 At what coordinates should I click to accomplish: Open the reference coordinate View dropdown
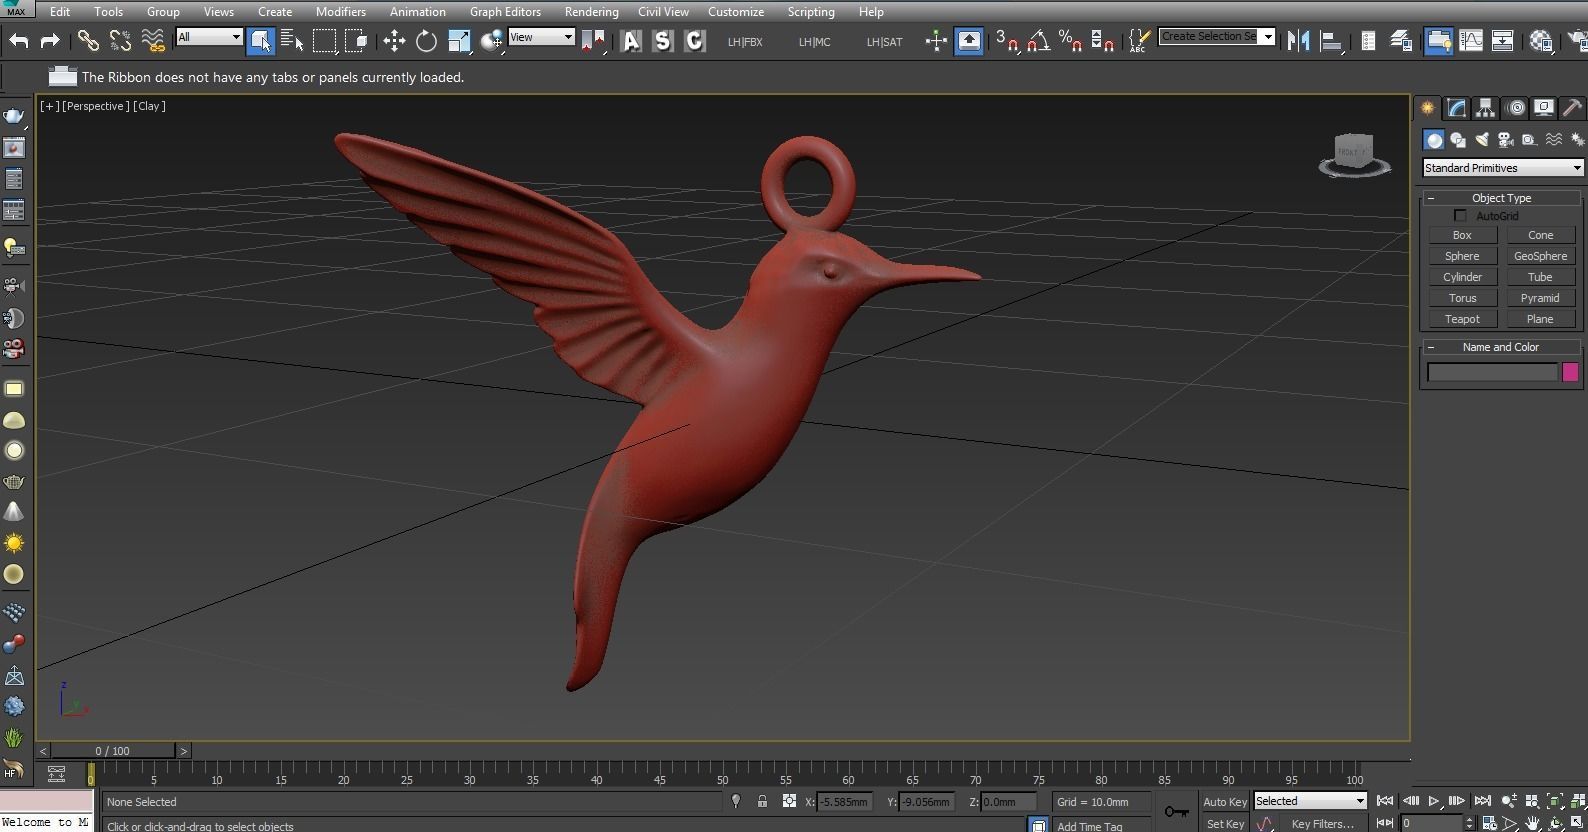[x=541, y=37]
